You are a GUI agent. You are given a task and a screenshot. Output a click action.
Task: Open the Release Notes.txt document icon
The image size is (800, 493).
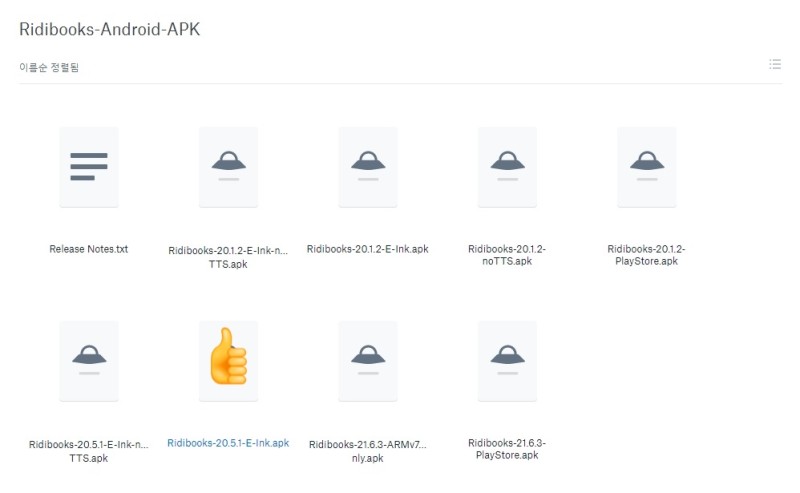[89, 167]
